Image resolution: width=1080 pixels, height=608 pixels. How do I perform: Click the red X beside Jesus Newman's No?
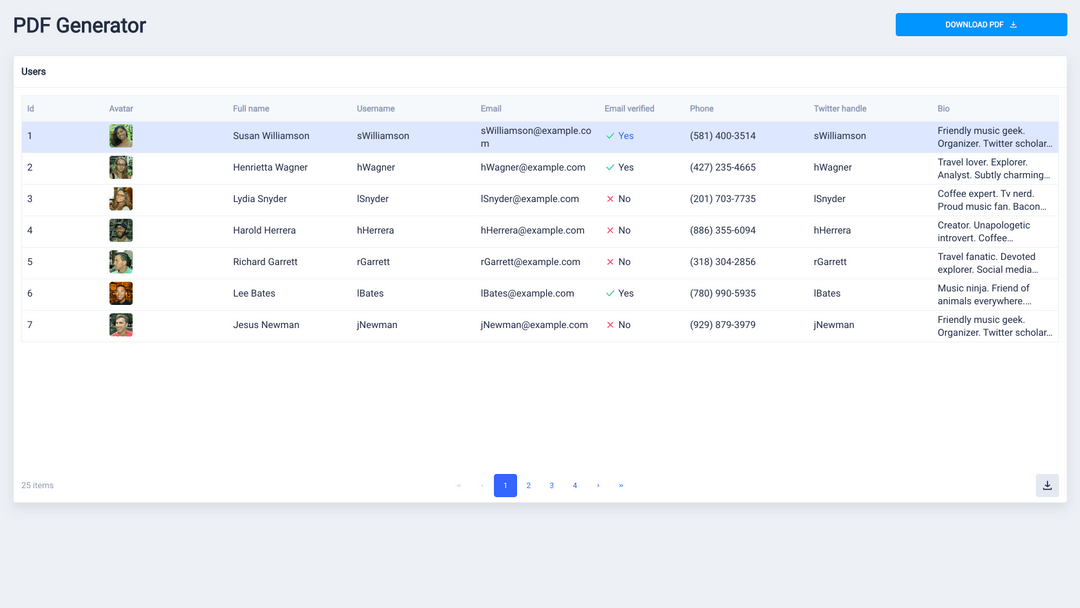click(x=612, y=324)
